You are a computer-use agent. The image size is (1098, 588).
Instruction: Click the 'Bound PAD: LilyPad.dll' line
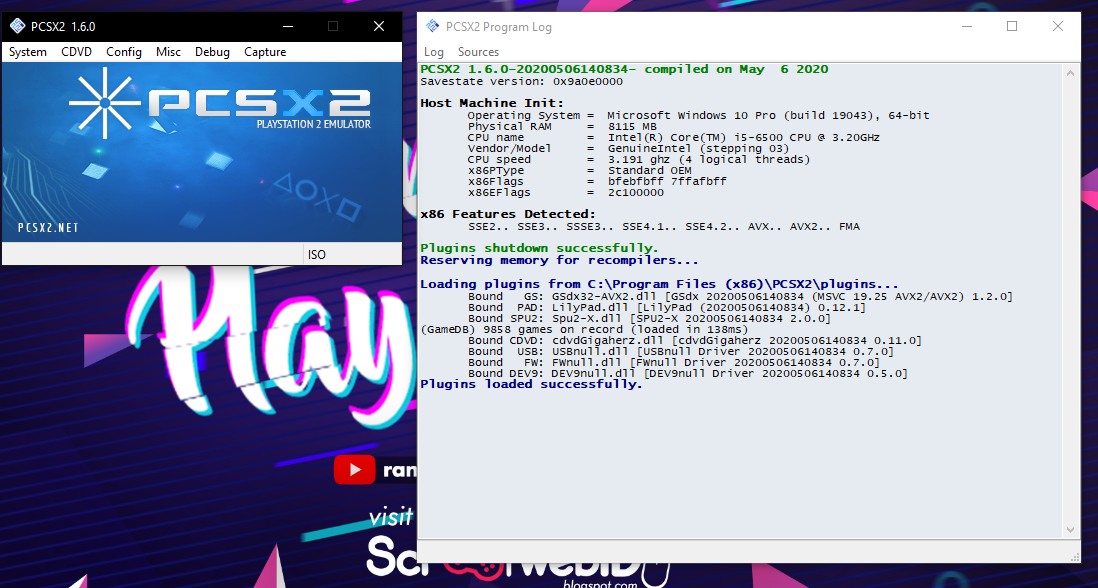667,308
